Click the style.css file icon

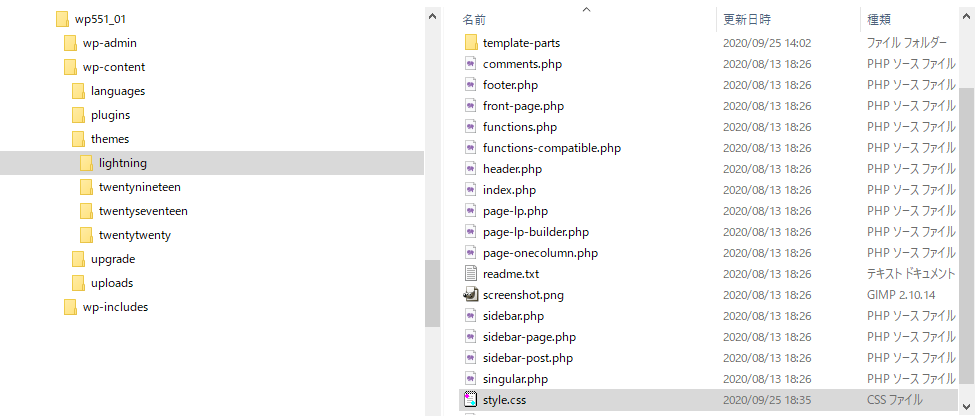[x=471, y=400]
